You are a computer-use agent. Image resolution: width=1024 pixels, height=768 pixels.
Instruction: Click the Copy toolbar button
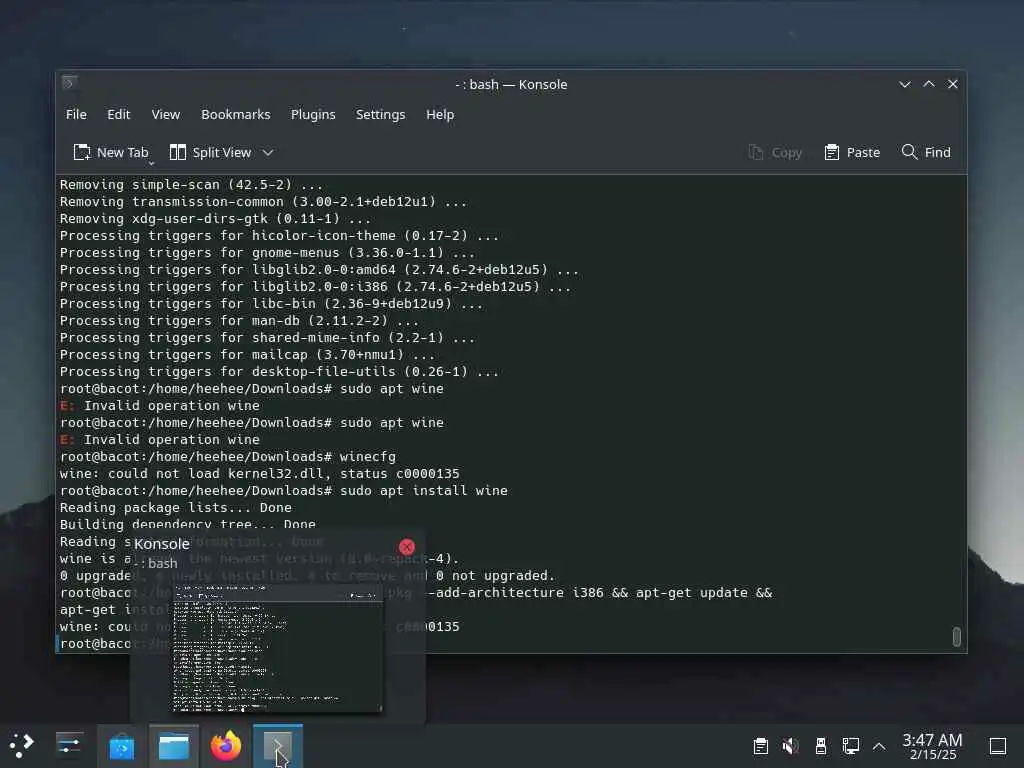point(775,152)
